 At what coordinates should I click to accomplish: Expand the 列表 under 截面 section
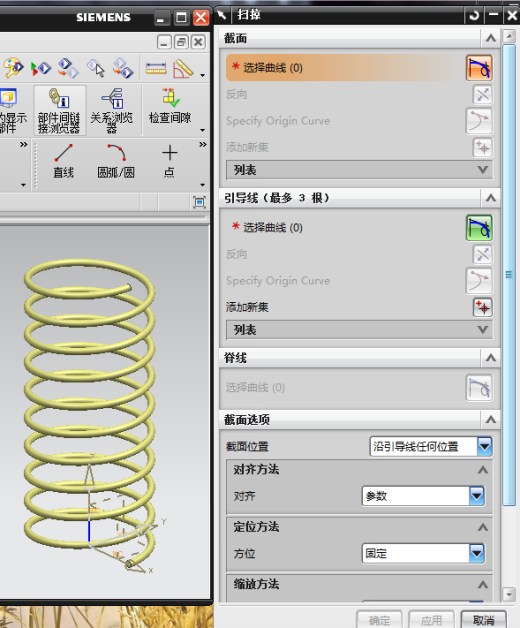[x=359, y=170]
